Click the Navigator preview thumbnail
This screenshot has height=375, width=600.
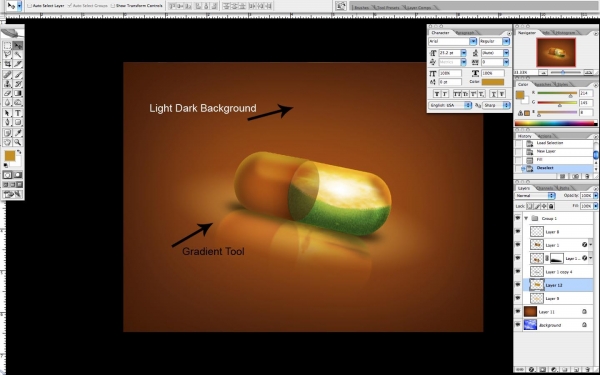coord(556,53)
